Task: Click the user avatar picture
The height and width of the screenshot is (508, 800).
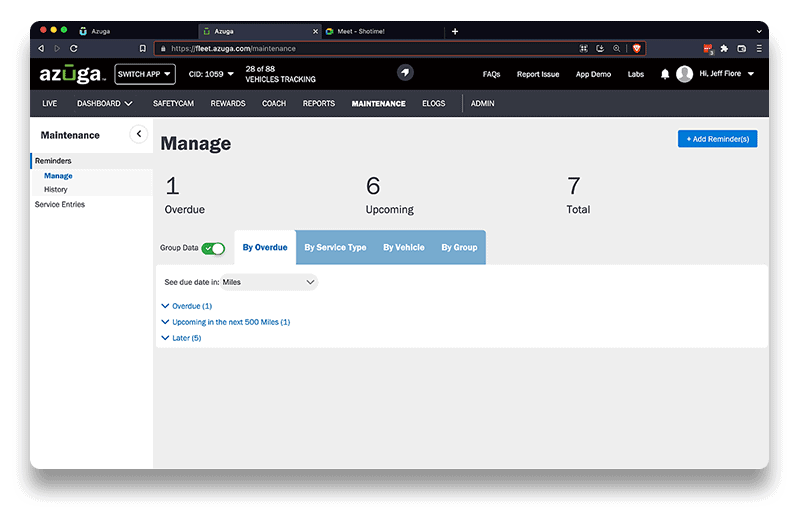Action: [x=684, y=74]
